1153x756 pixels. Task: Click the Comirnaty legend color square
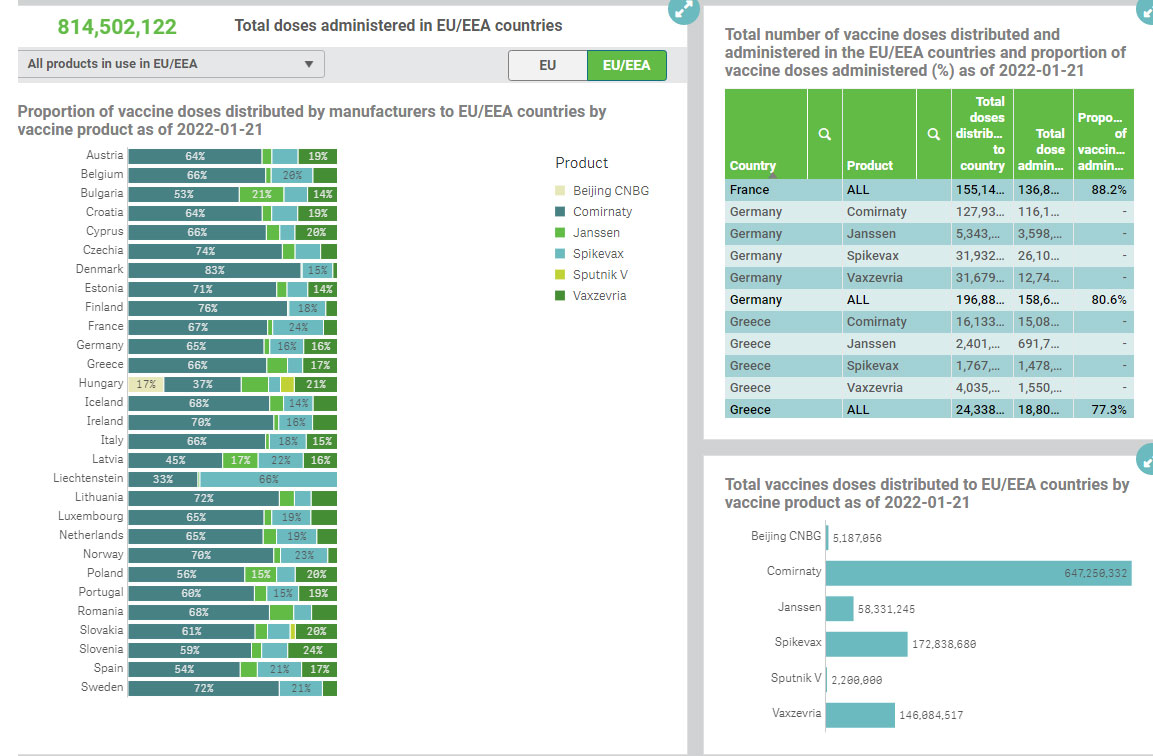[560, 212]
